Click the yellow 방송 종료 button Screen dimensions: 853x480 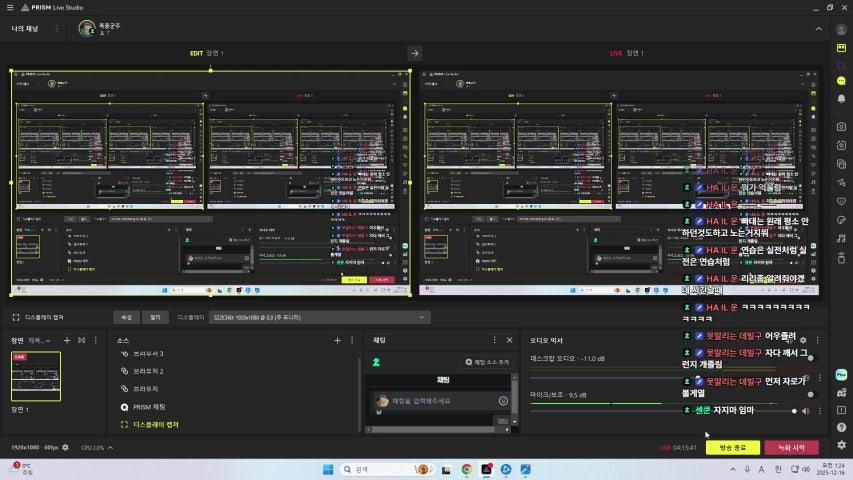click(732, 448)
